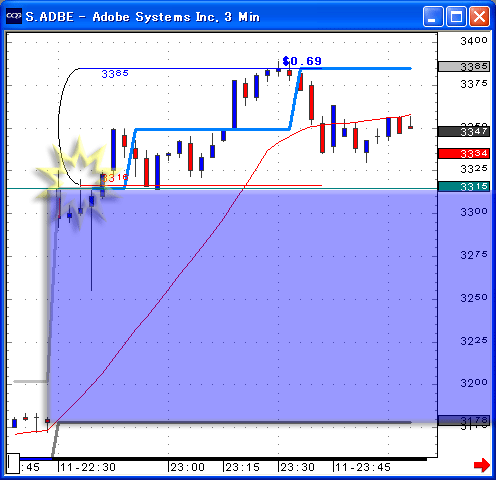Click the 11-22:30 time label
The height and width of the screenshot is (480, 496).
pos(88,467)
